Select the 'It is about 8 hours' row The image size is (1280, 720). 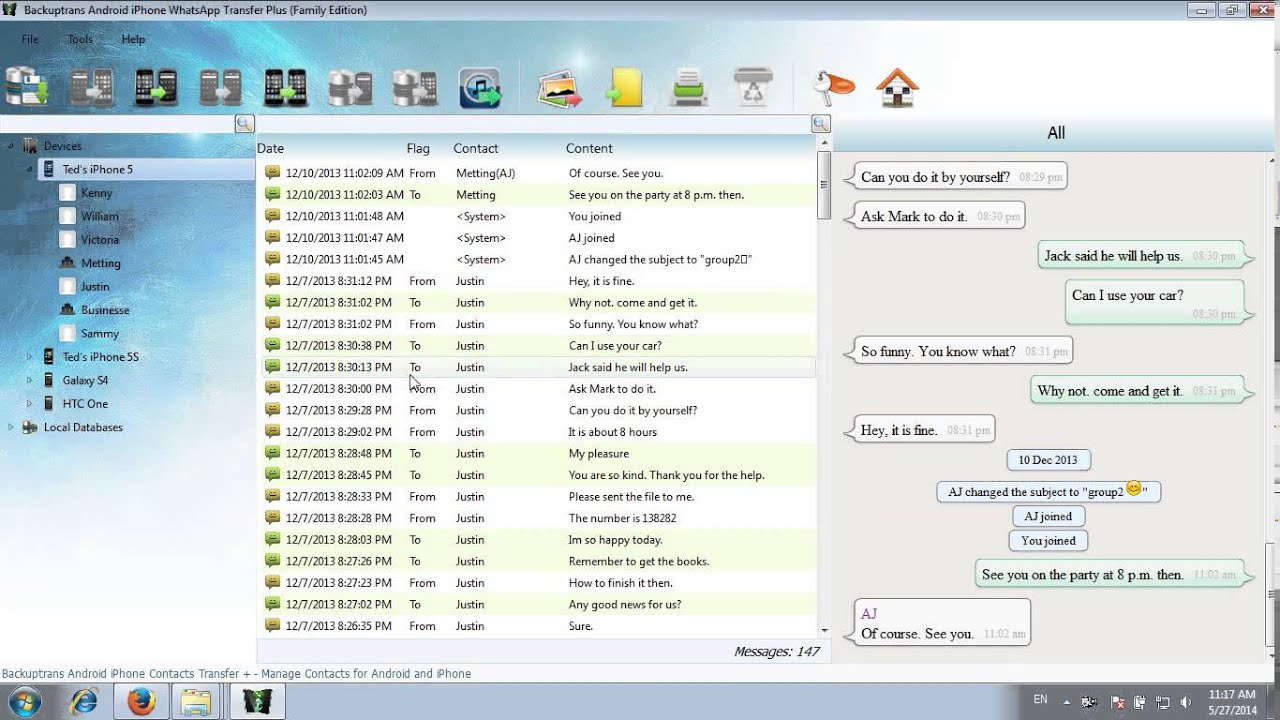(x=537, y=432)
